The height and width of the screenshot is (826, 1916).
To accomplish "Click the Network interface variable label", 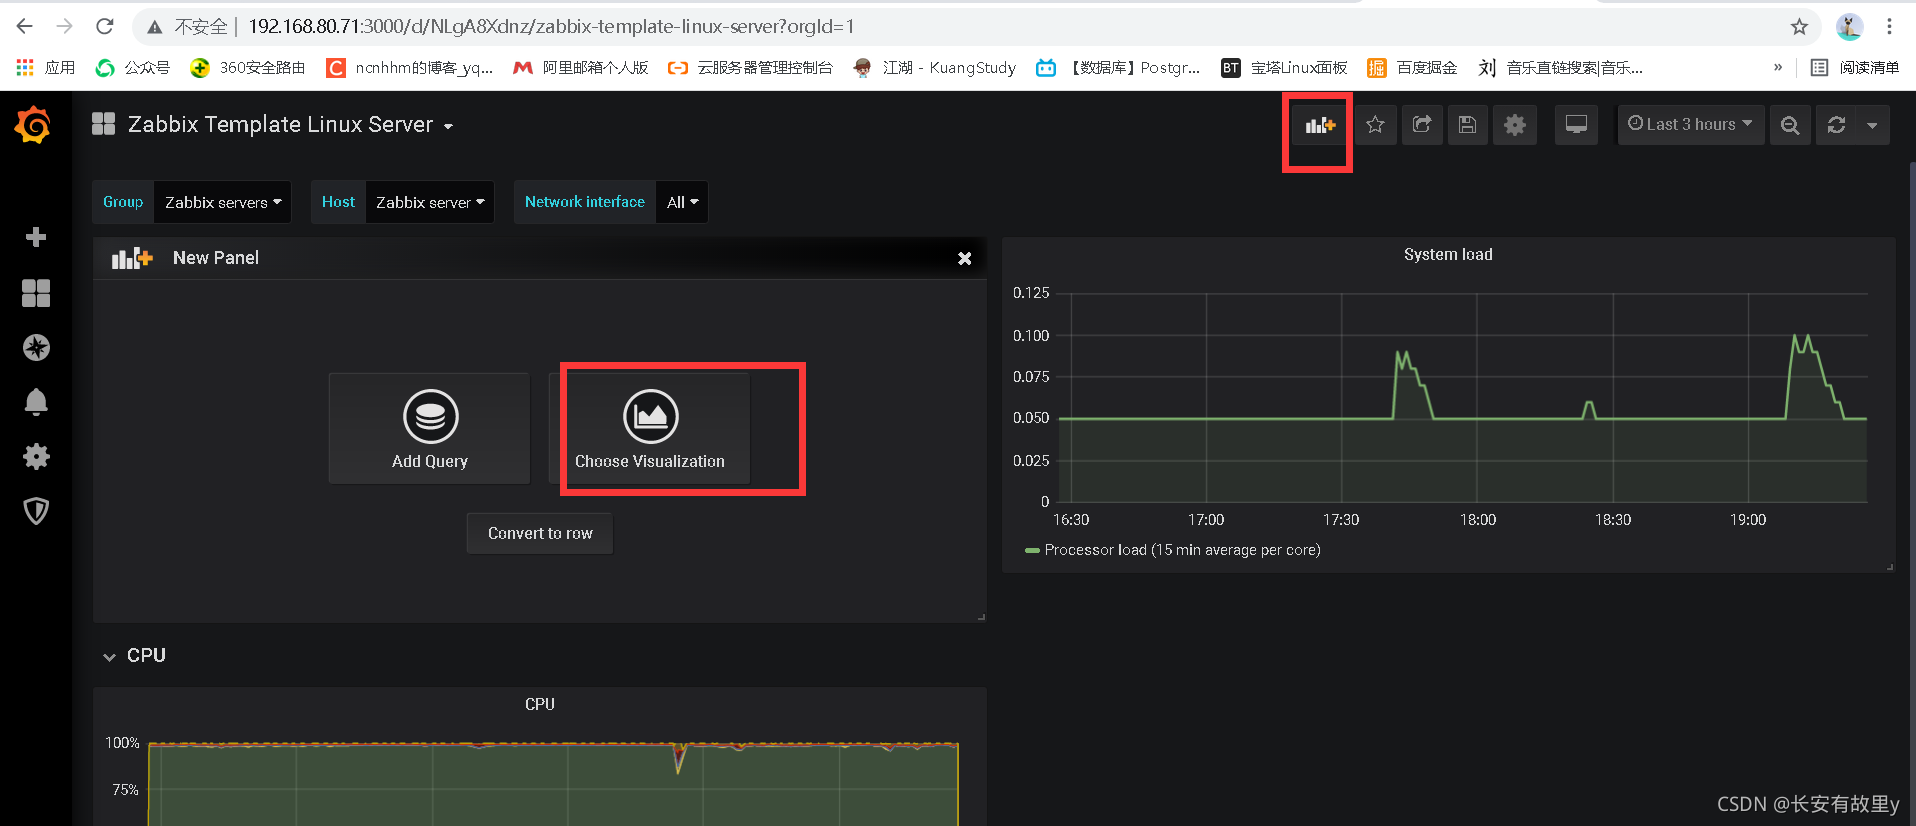I will tap(585, 202).
